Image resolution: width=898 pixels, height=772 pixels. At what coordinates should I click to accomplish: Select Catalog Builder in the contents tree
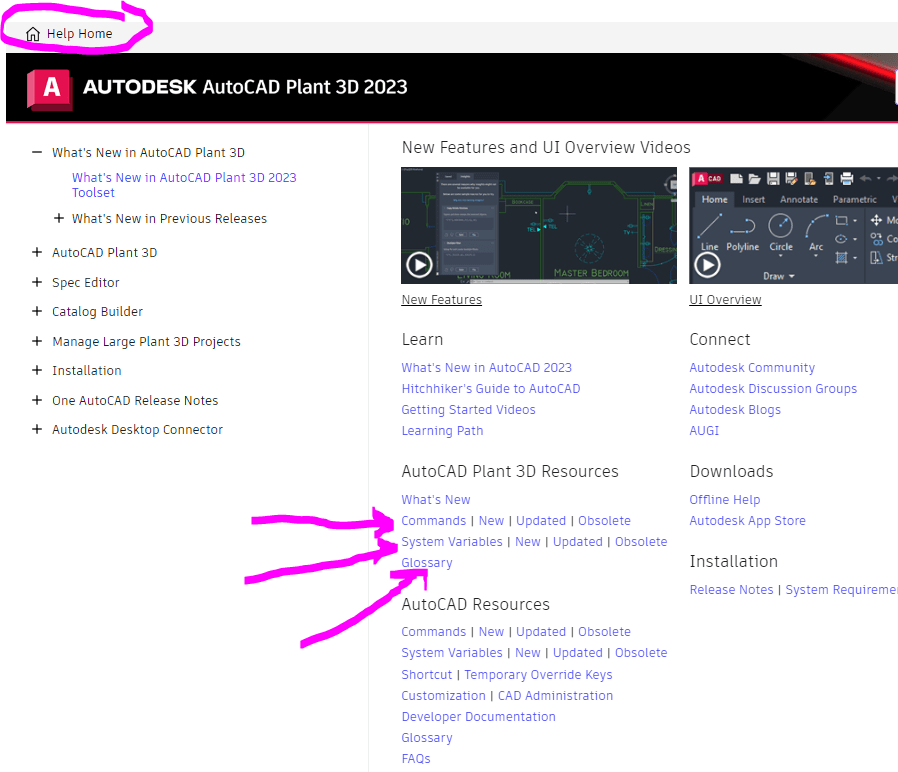pos(97,312)
